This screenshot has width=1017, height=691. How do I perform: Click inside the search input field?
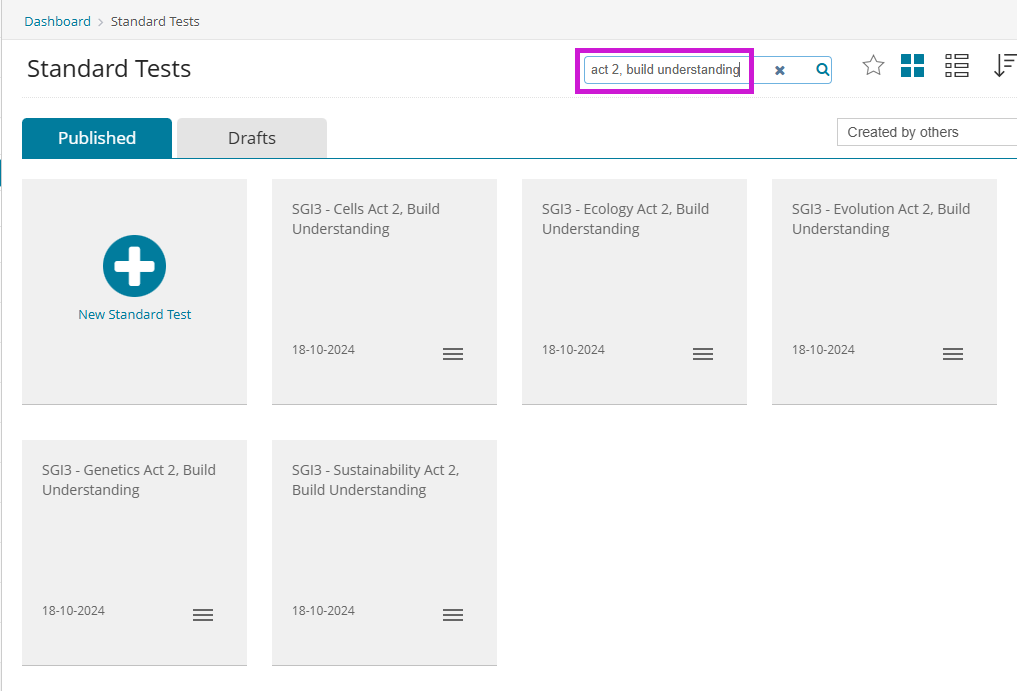point(665,70)
